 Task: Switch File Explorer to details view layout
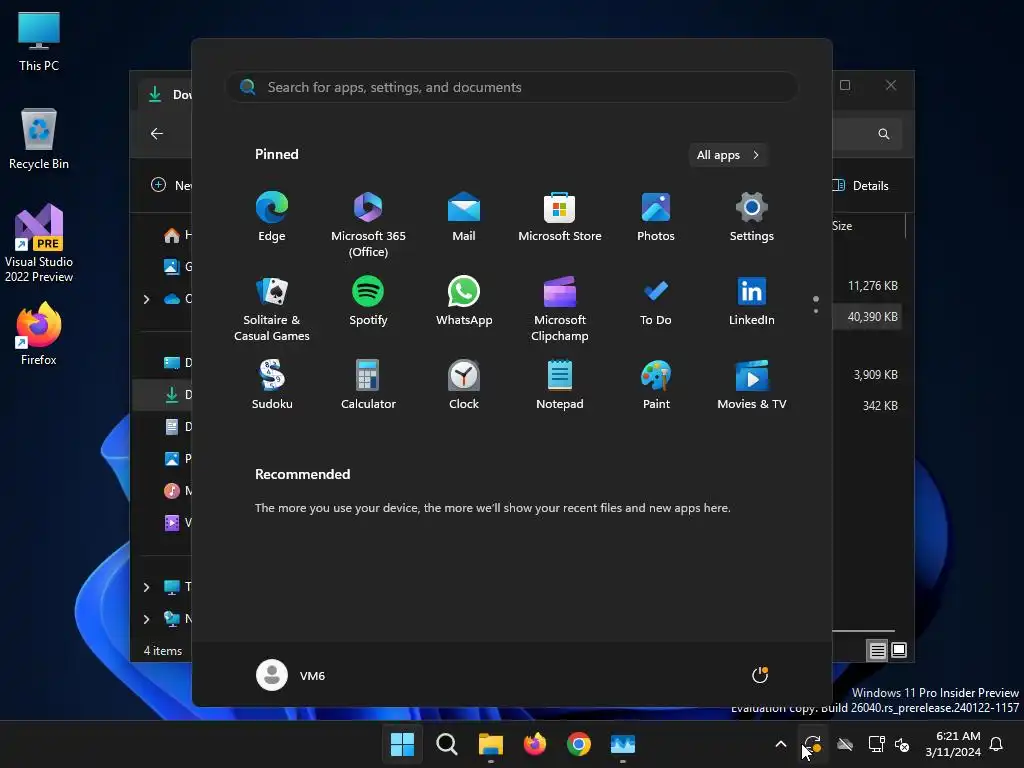click(x=877, y=650)
